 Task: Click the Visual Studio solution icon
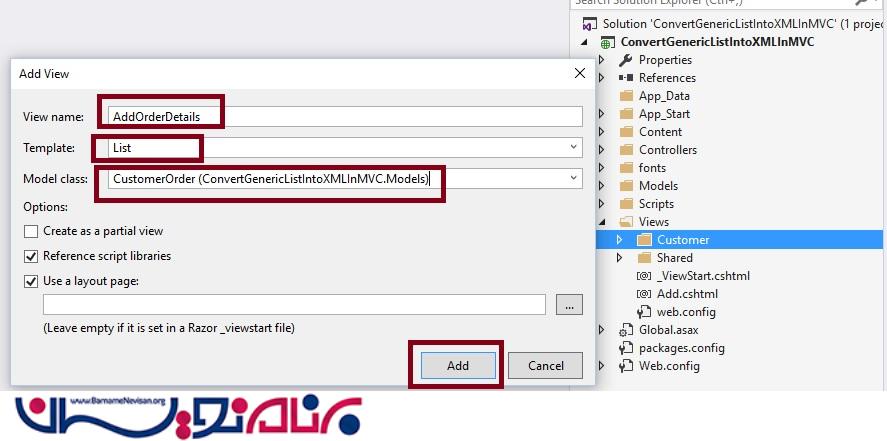590,24
